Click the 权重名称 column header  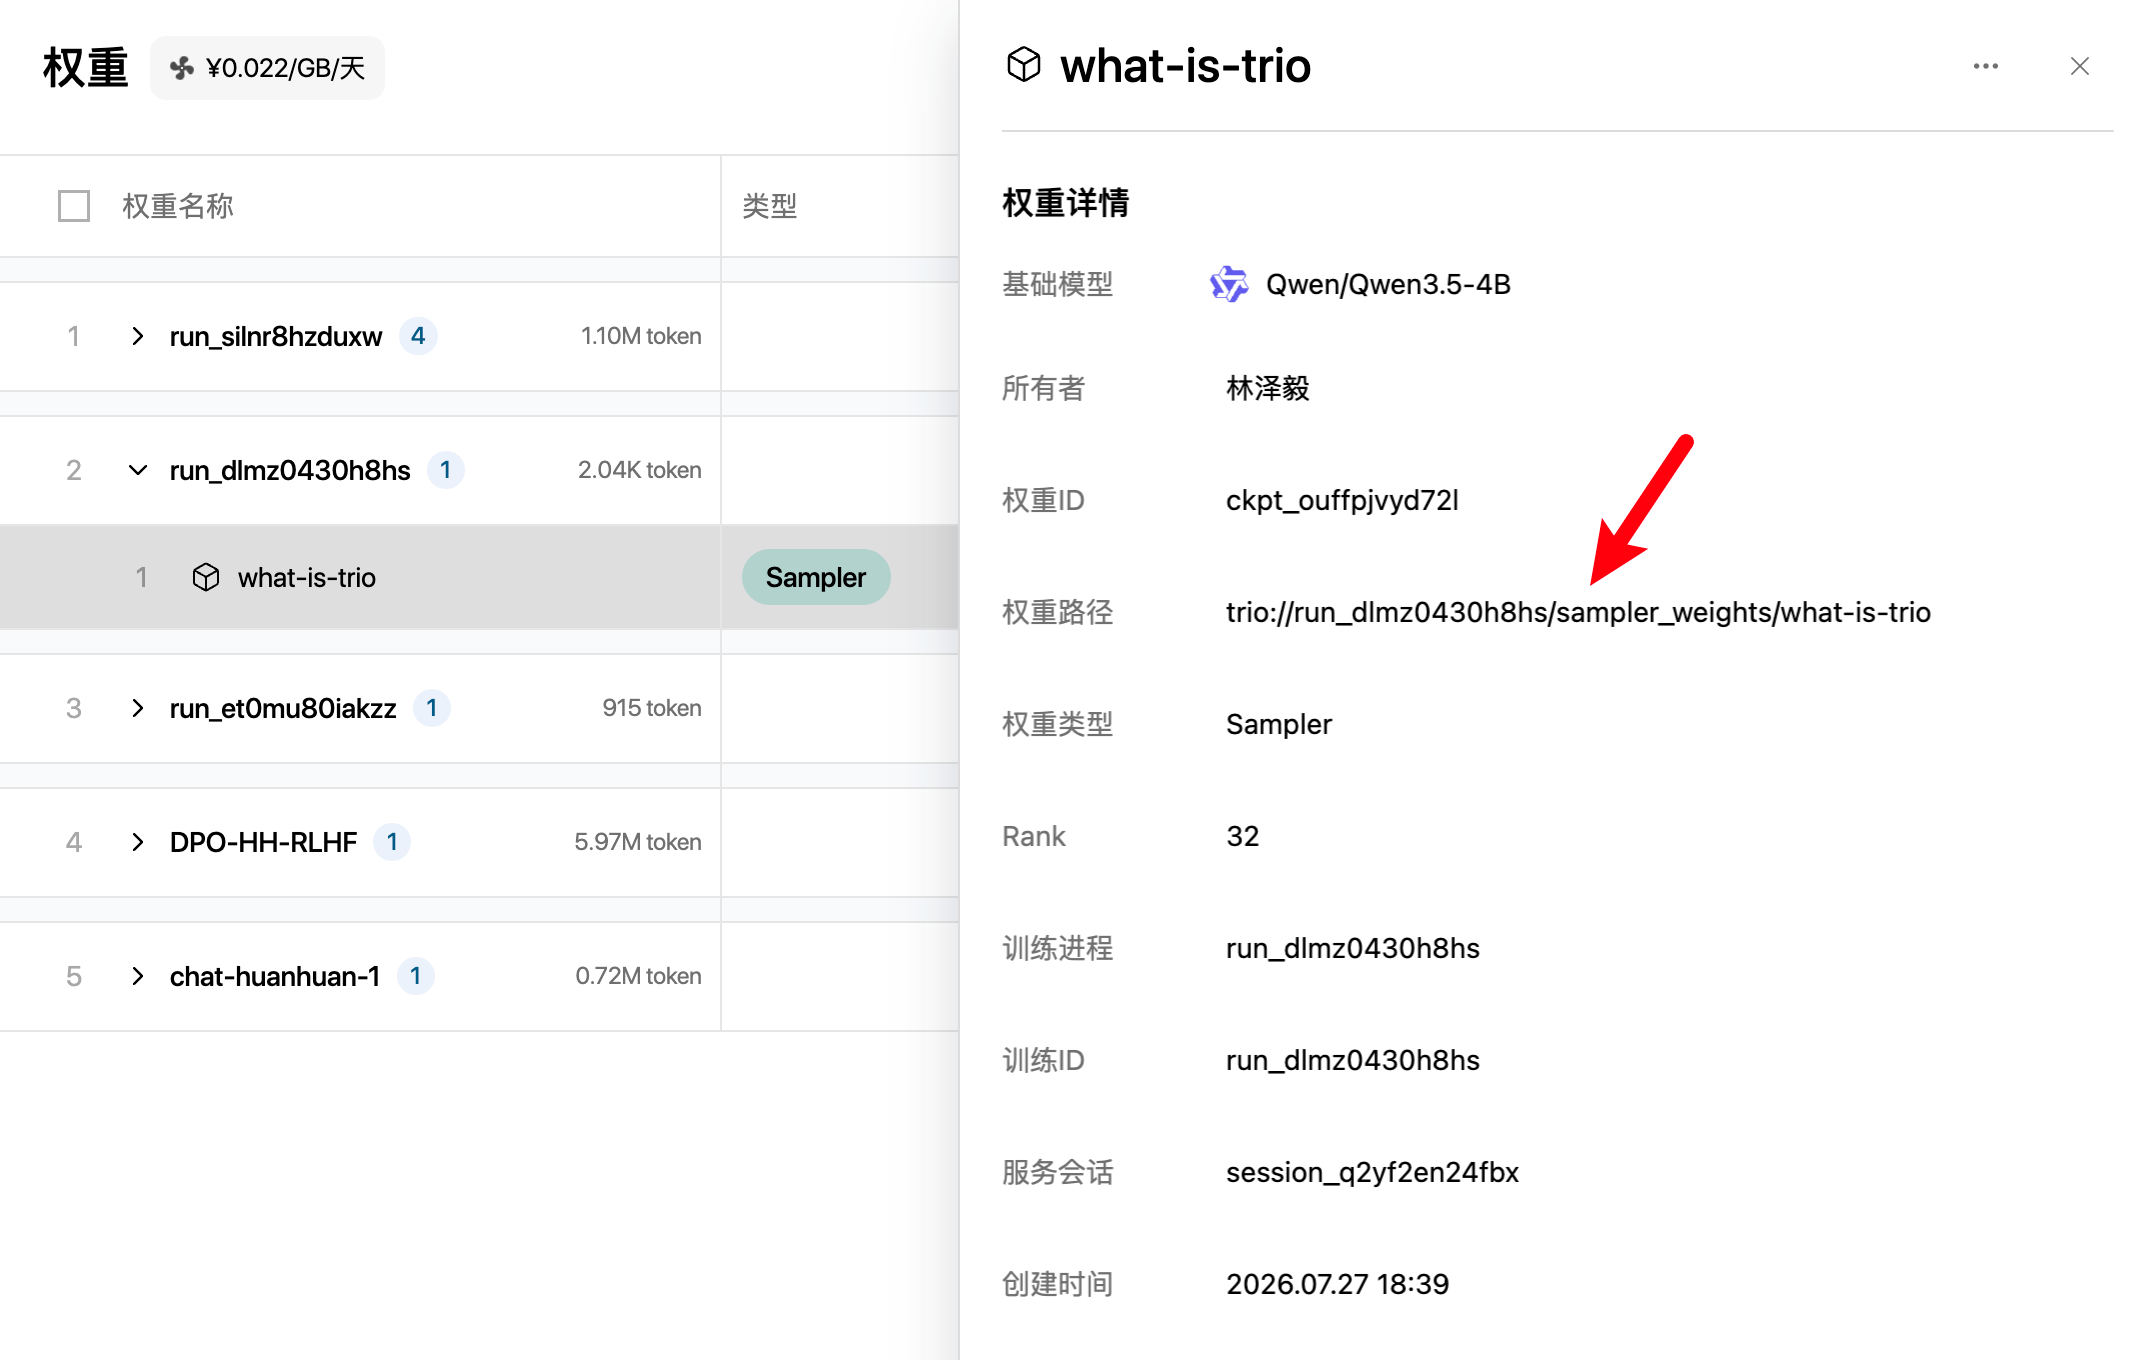(x=178, y=206)
